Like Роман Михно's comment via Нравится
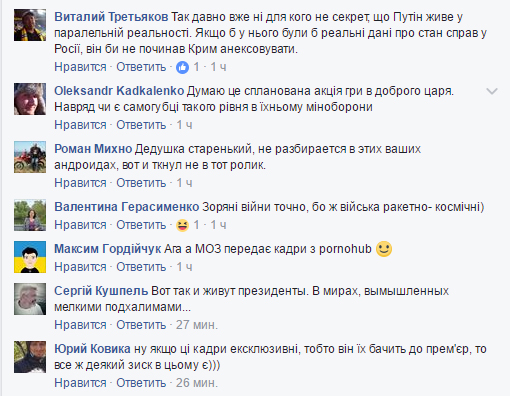 point(80,183)
